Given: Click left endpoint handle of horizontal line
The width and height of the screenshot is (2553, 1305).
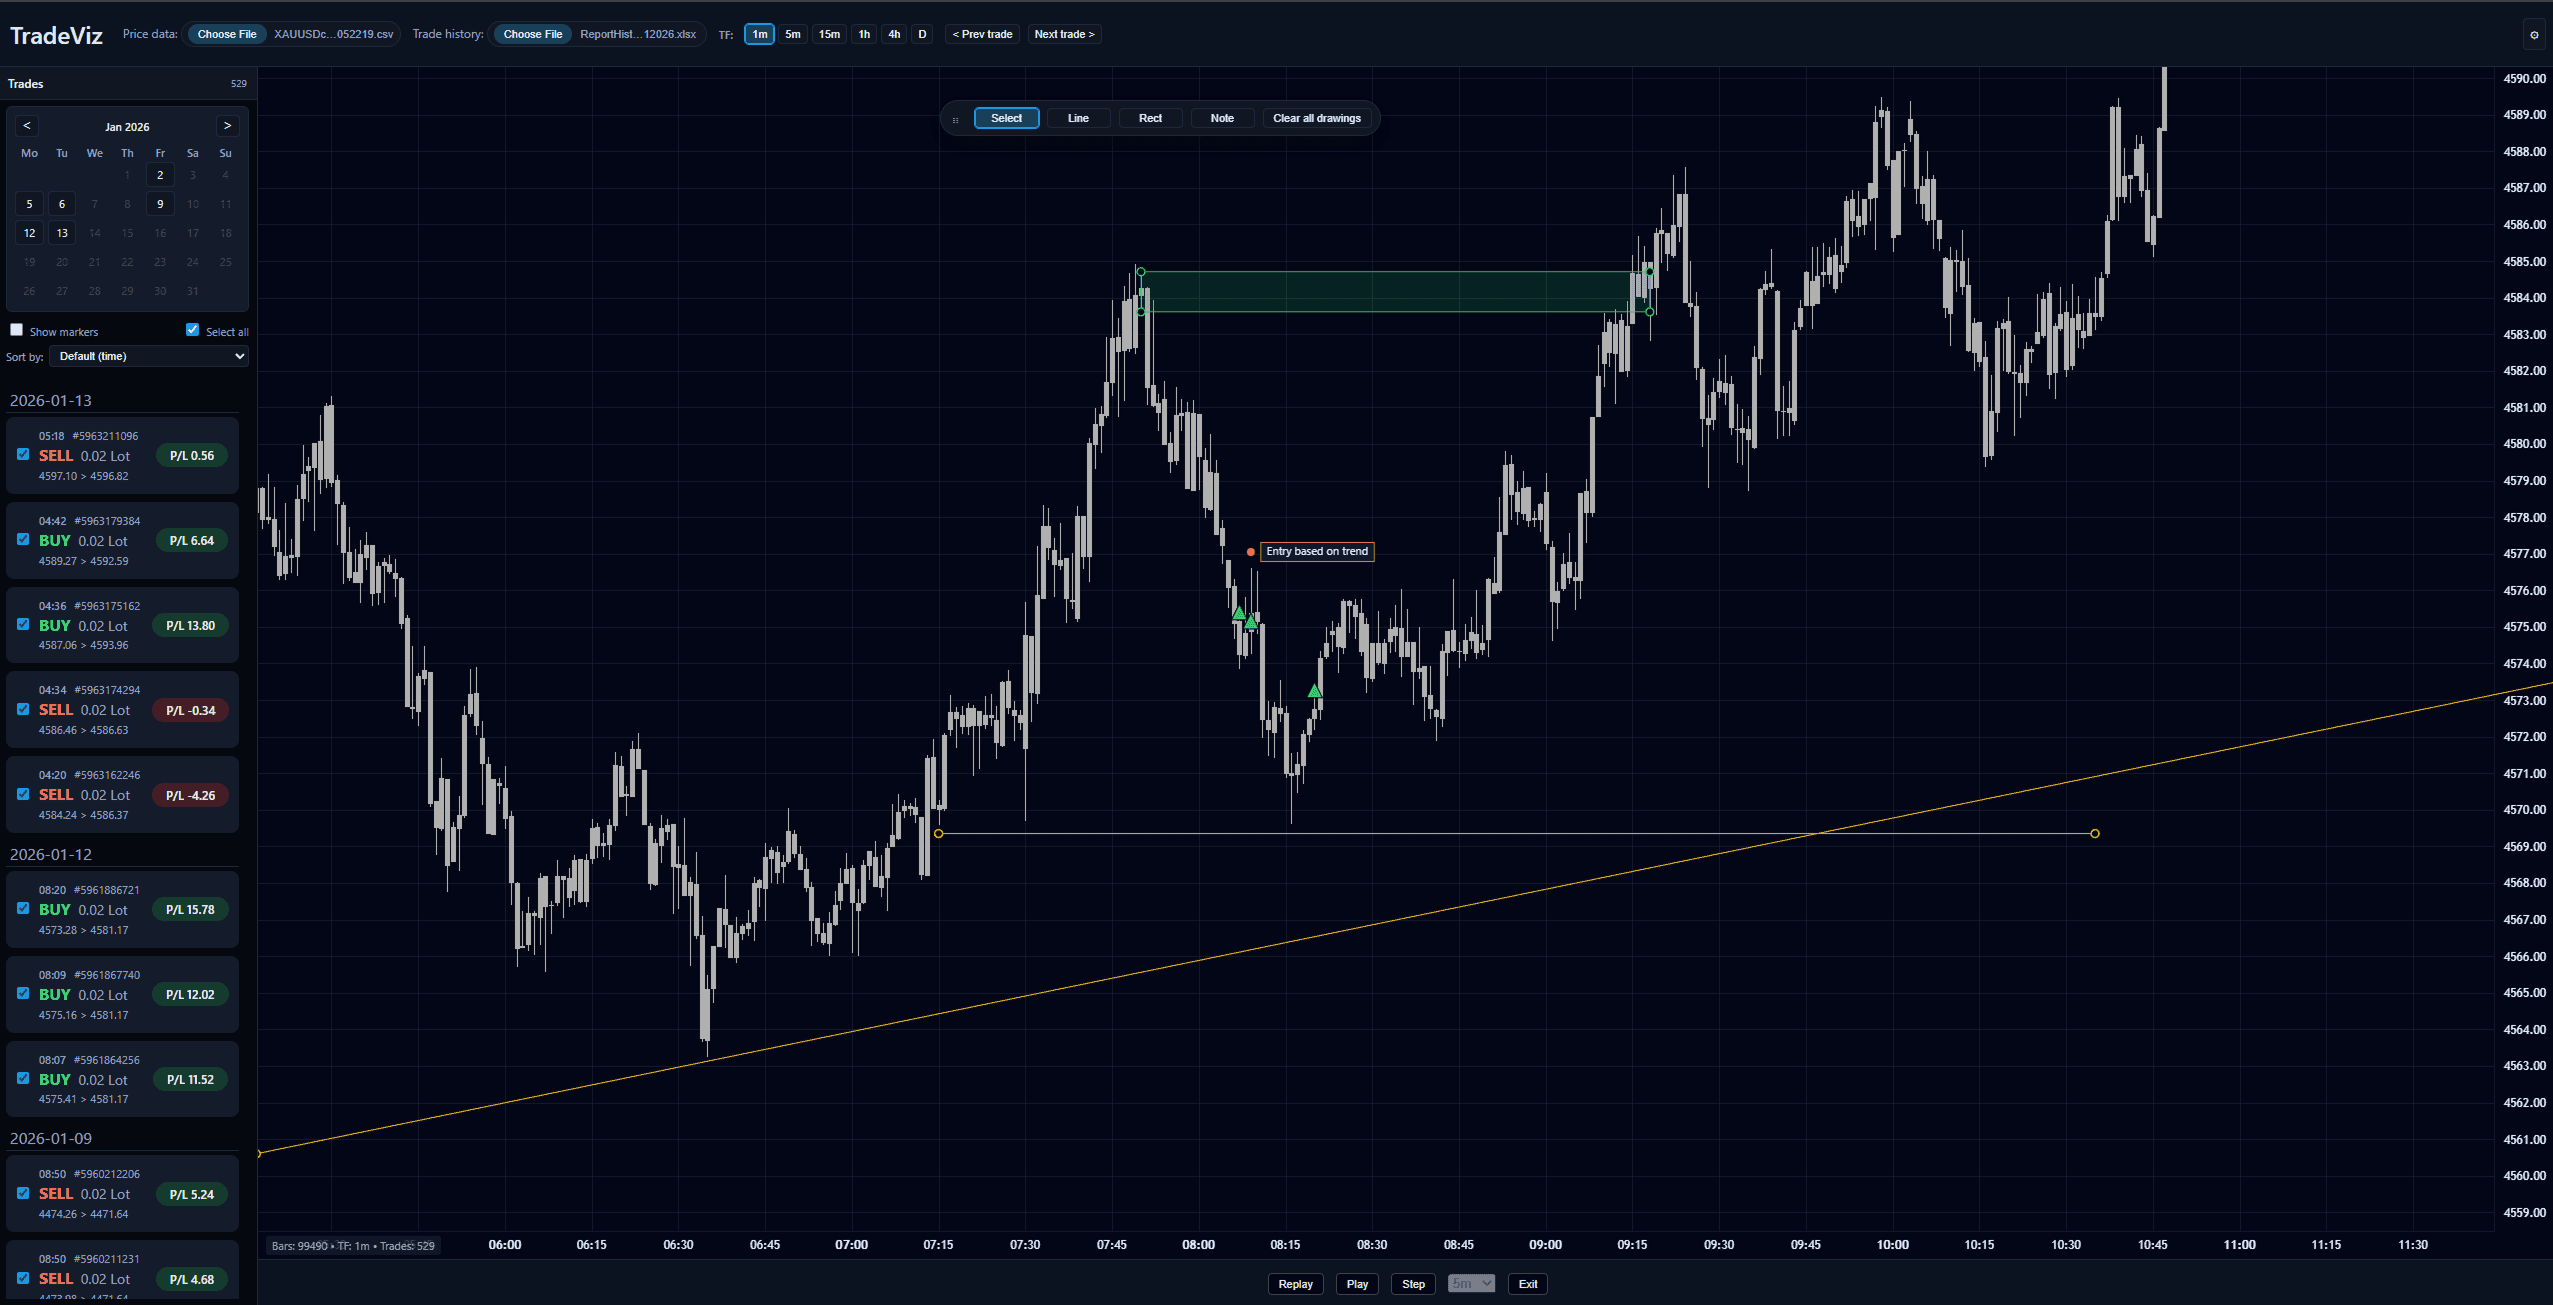Looking at the screenshot, I should [938, 834].
